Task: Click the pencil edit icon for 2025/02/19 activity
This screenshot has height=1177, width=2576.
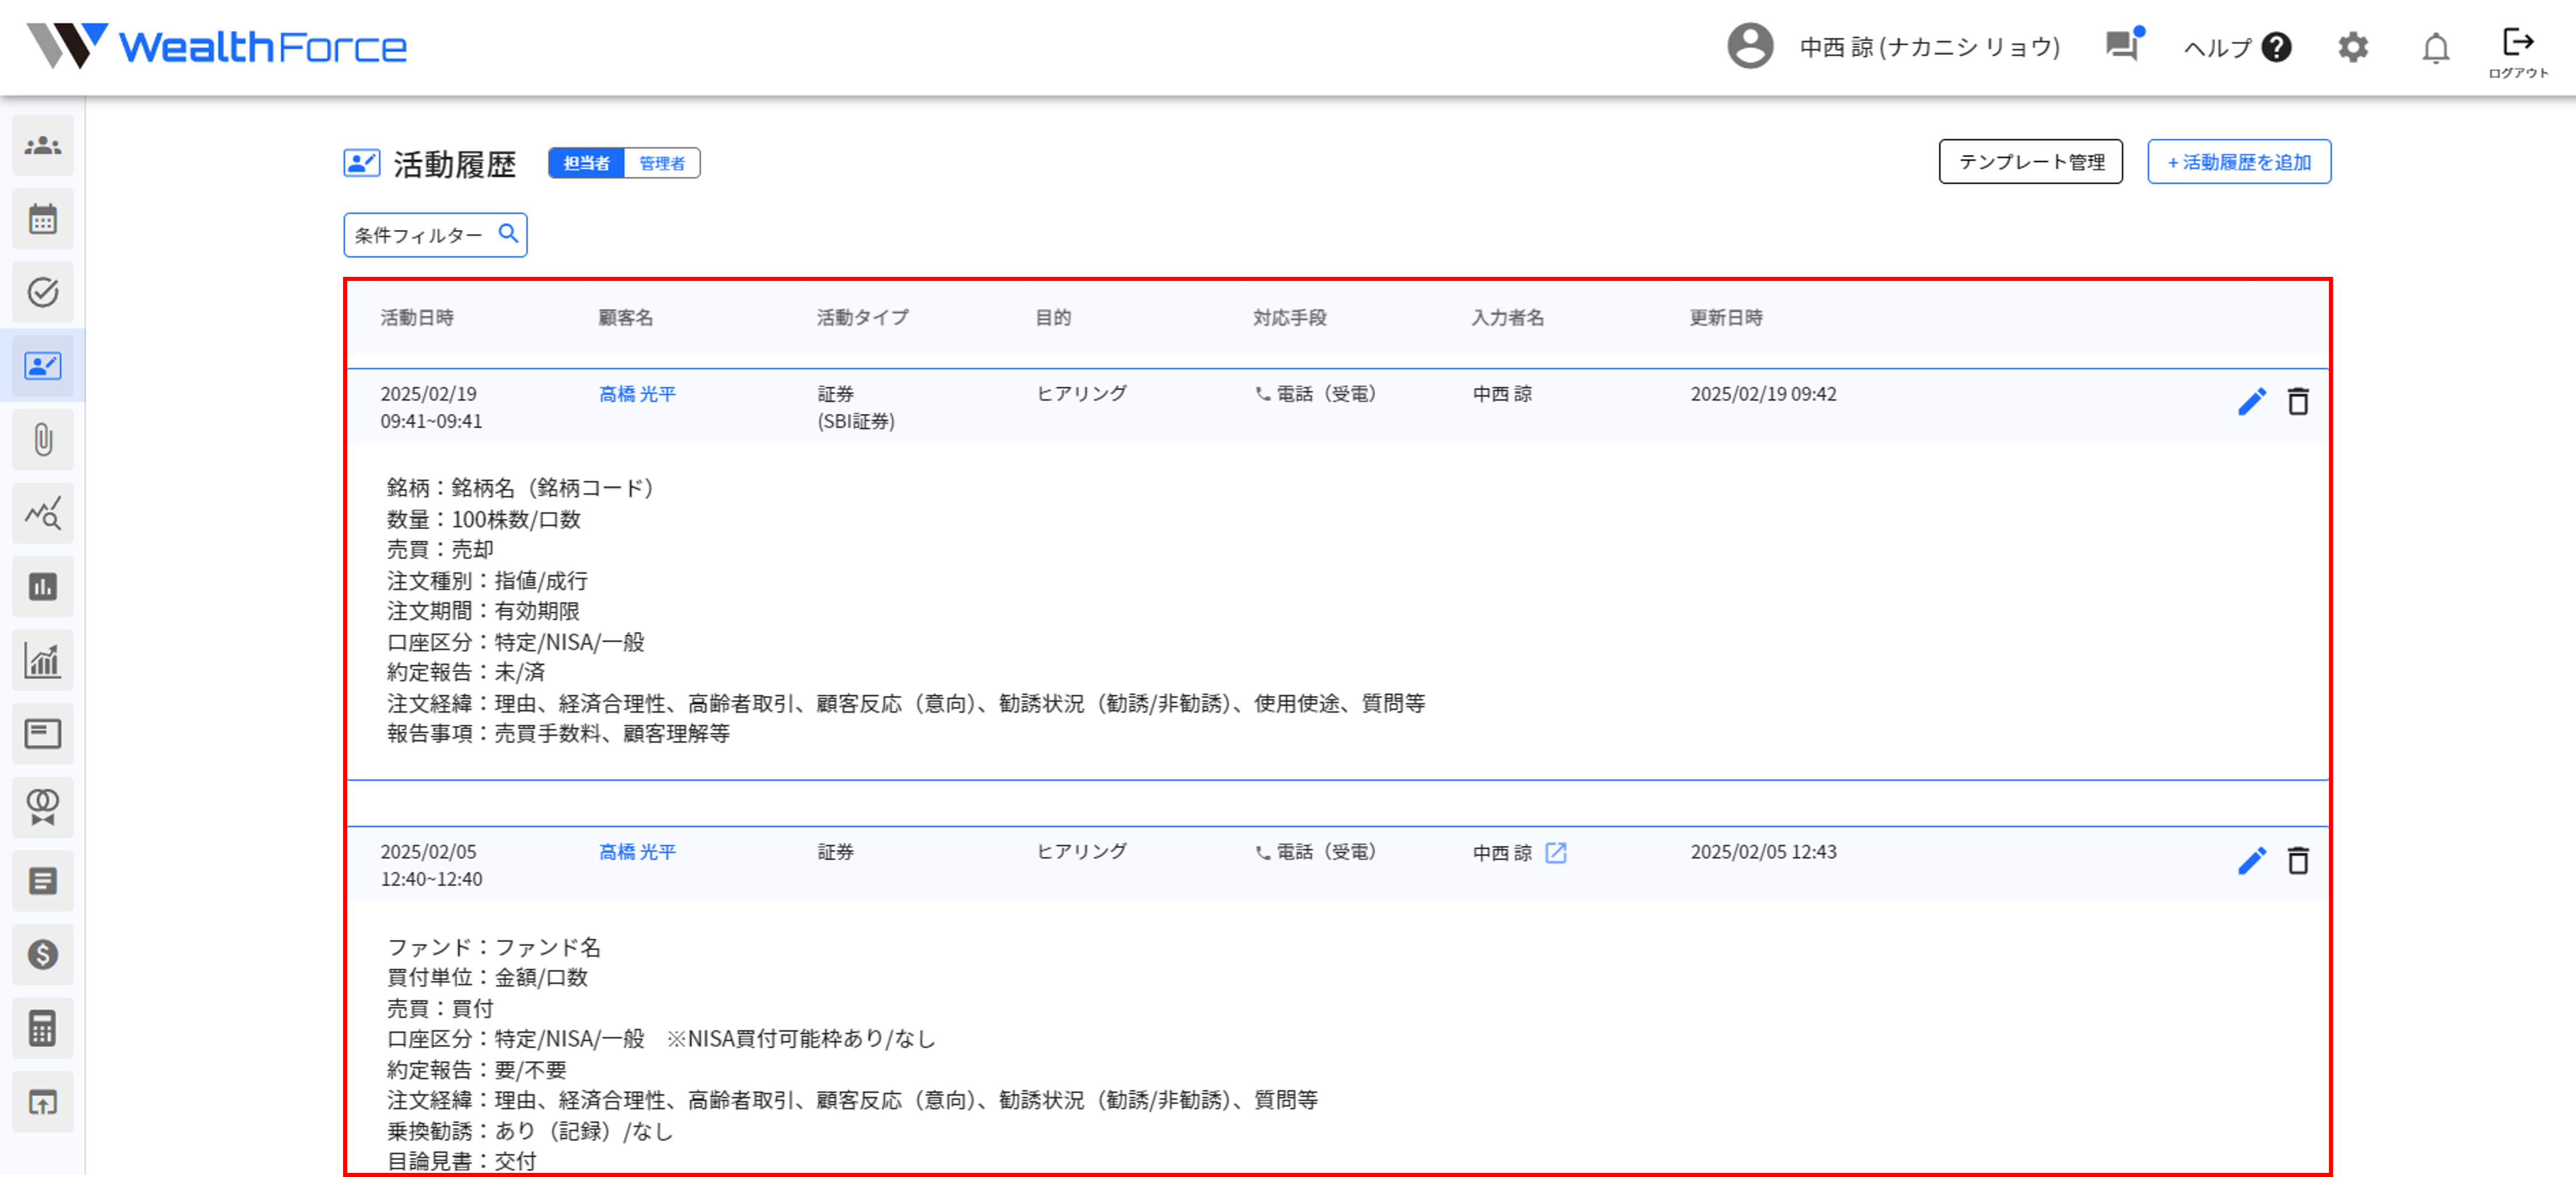Action: [2251, 402]
